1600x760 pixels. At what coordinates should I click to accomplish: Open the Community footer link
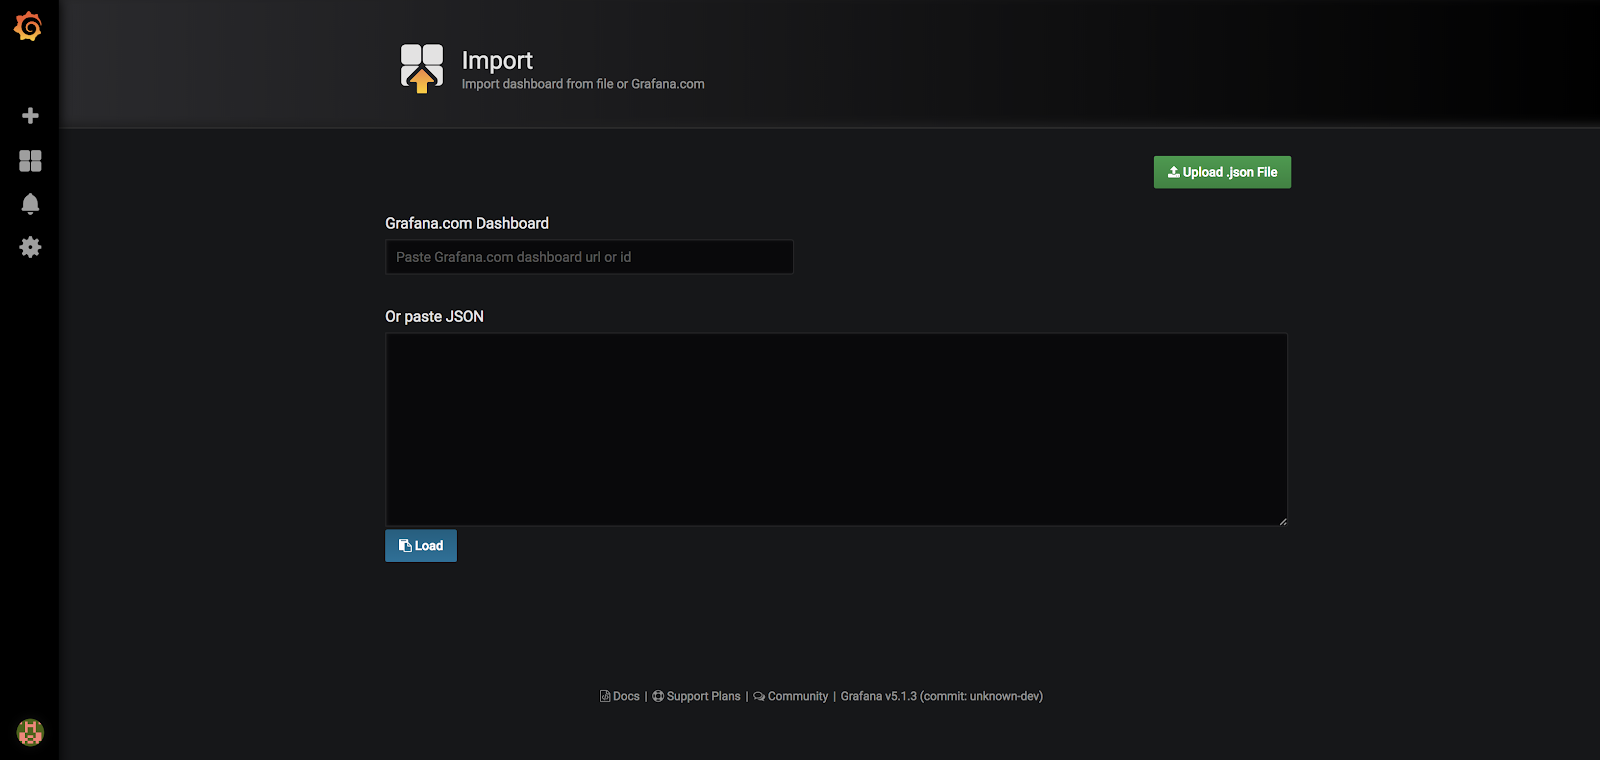pos(791,696)
